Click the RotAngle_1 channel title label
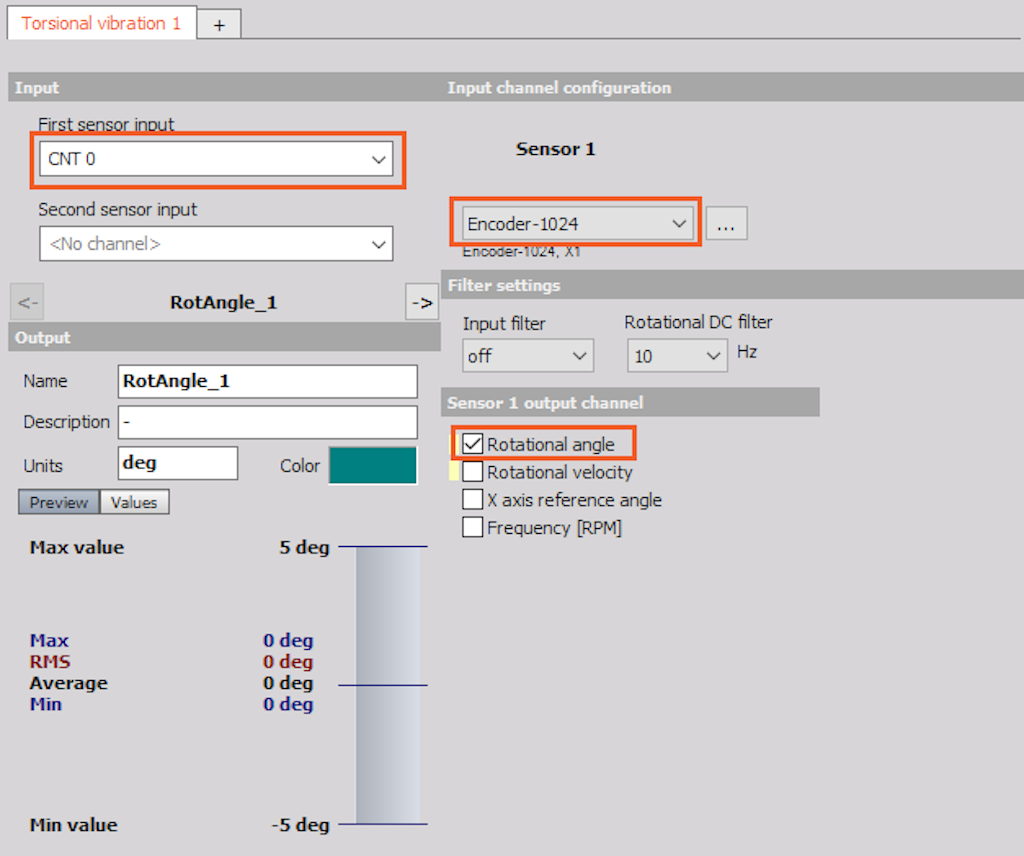The height and width of the screenshot is (856, 1024). click(223, 302)
